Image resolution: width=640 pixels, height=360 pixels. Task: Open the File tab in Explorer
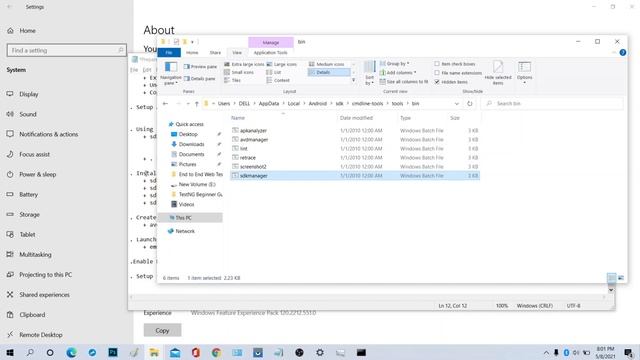click(169, 53)
